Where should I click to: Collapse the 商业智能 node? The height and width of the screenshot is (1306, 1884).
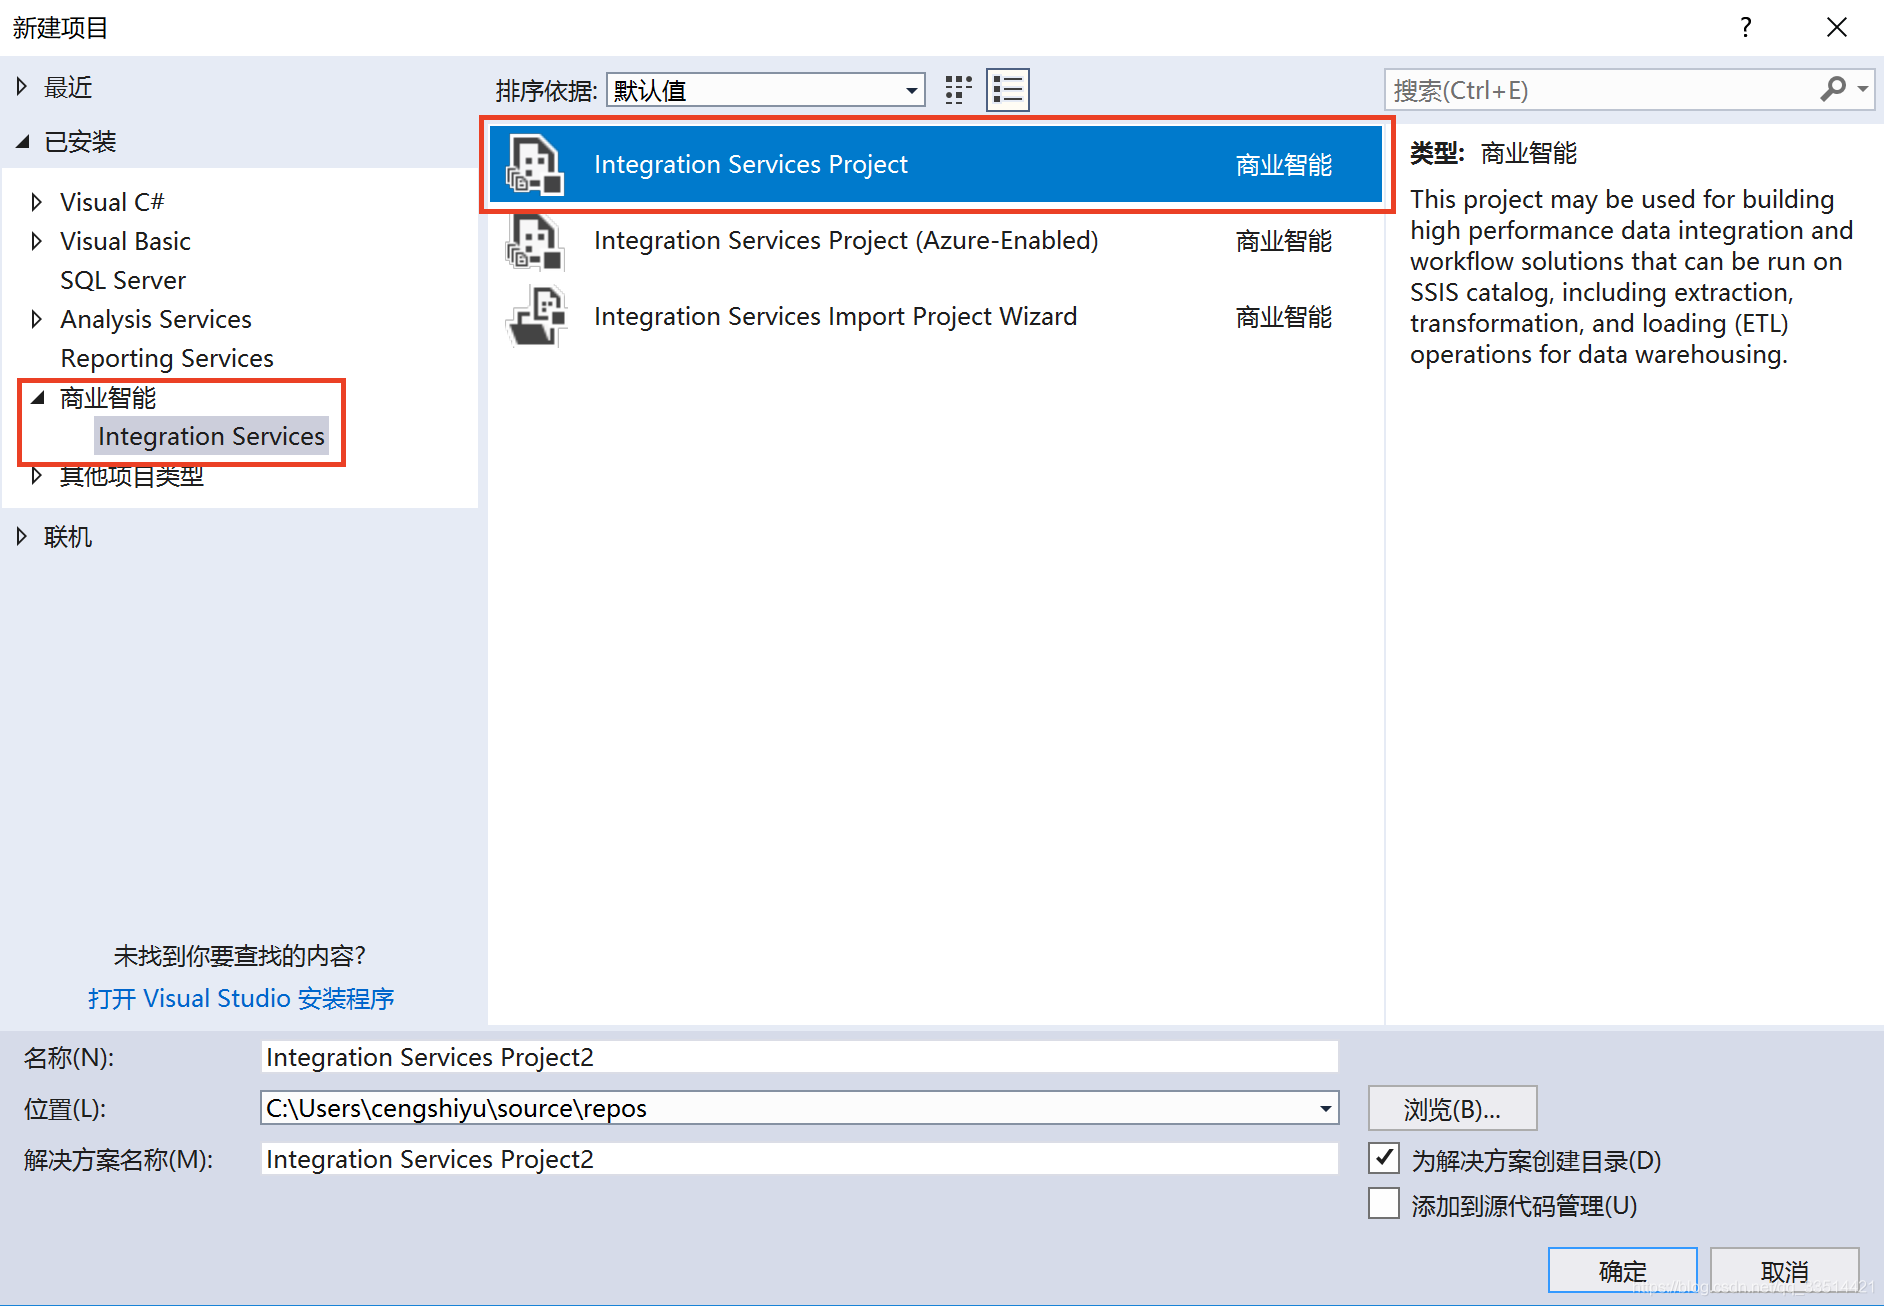coord(38,398)
